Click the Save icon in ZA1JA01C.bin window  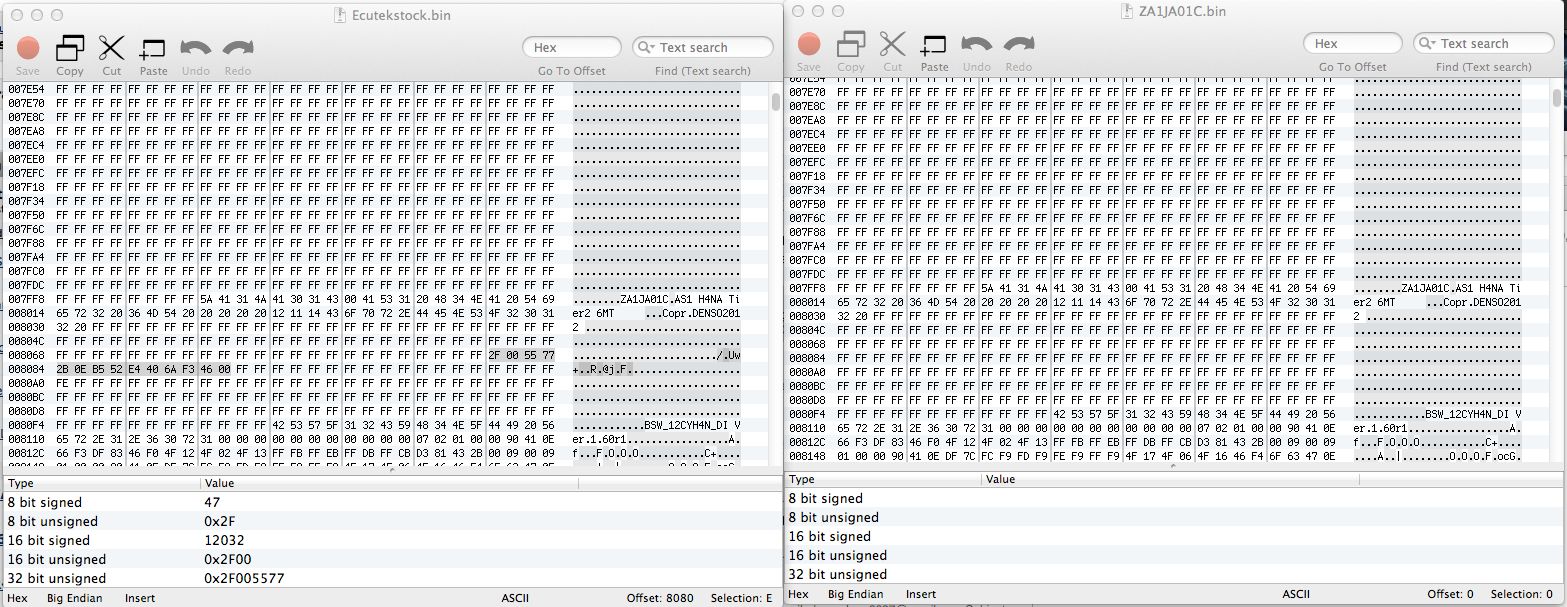tap(809, 45)
